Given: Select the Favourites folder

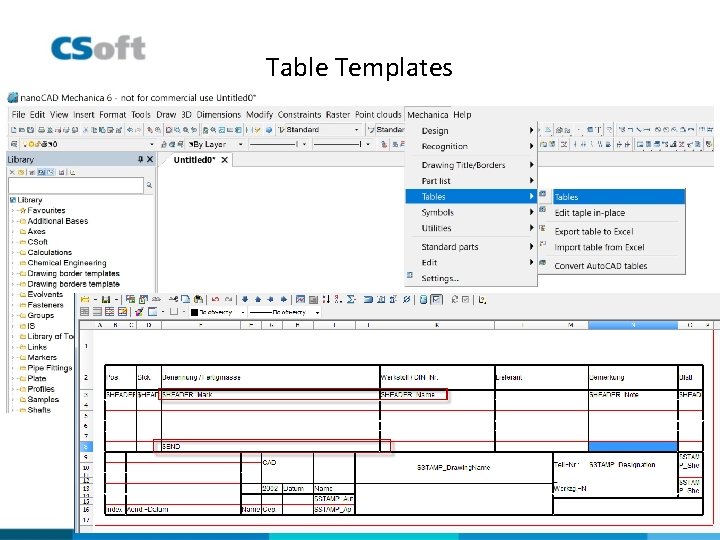Looking at the screenshot, I should (x=46, y=210).
